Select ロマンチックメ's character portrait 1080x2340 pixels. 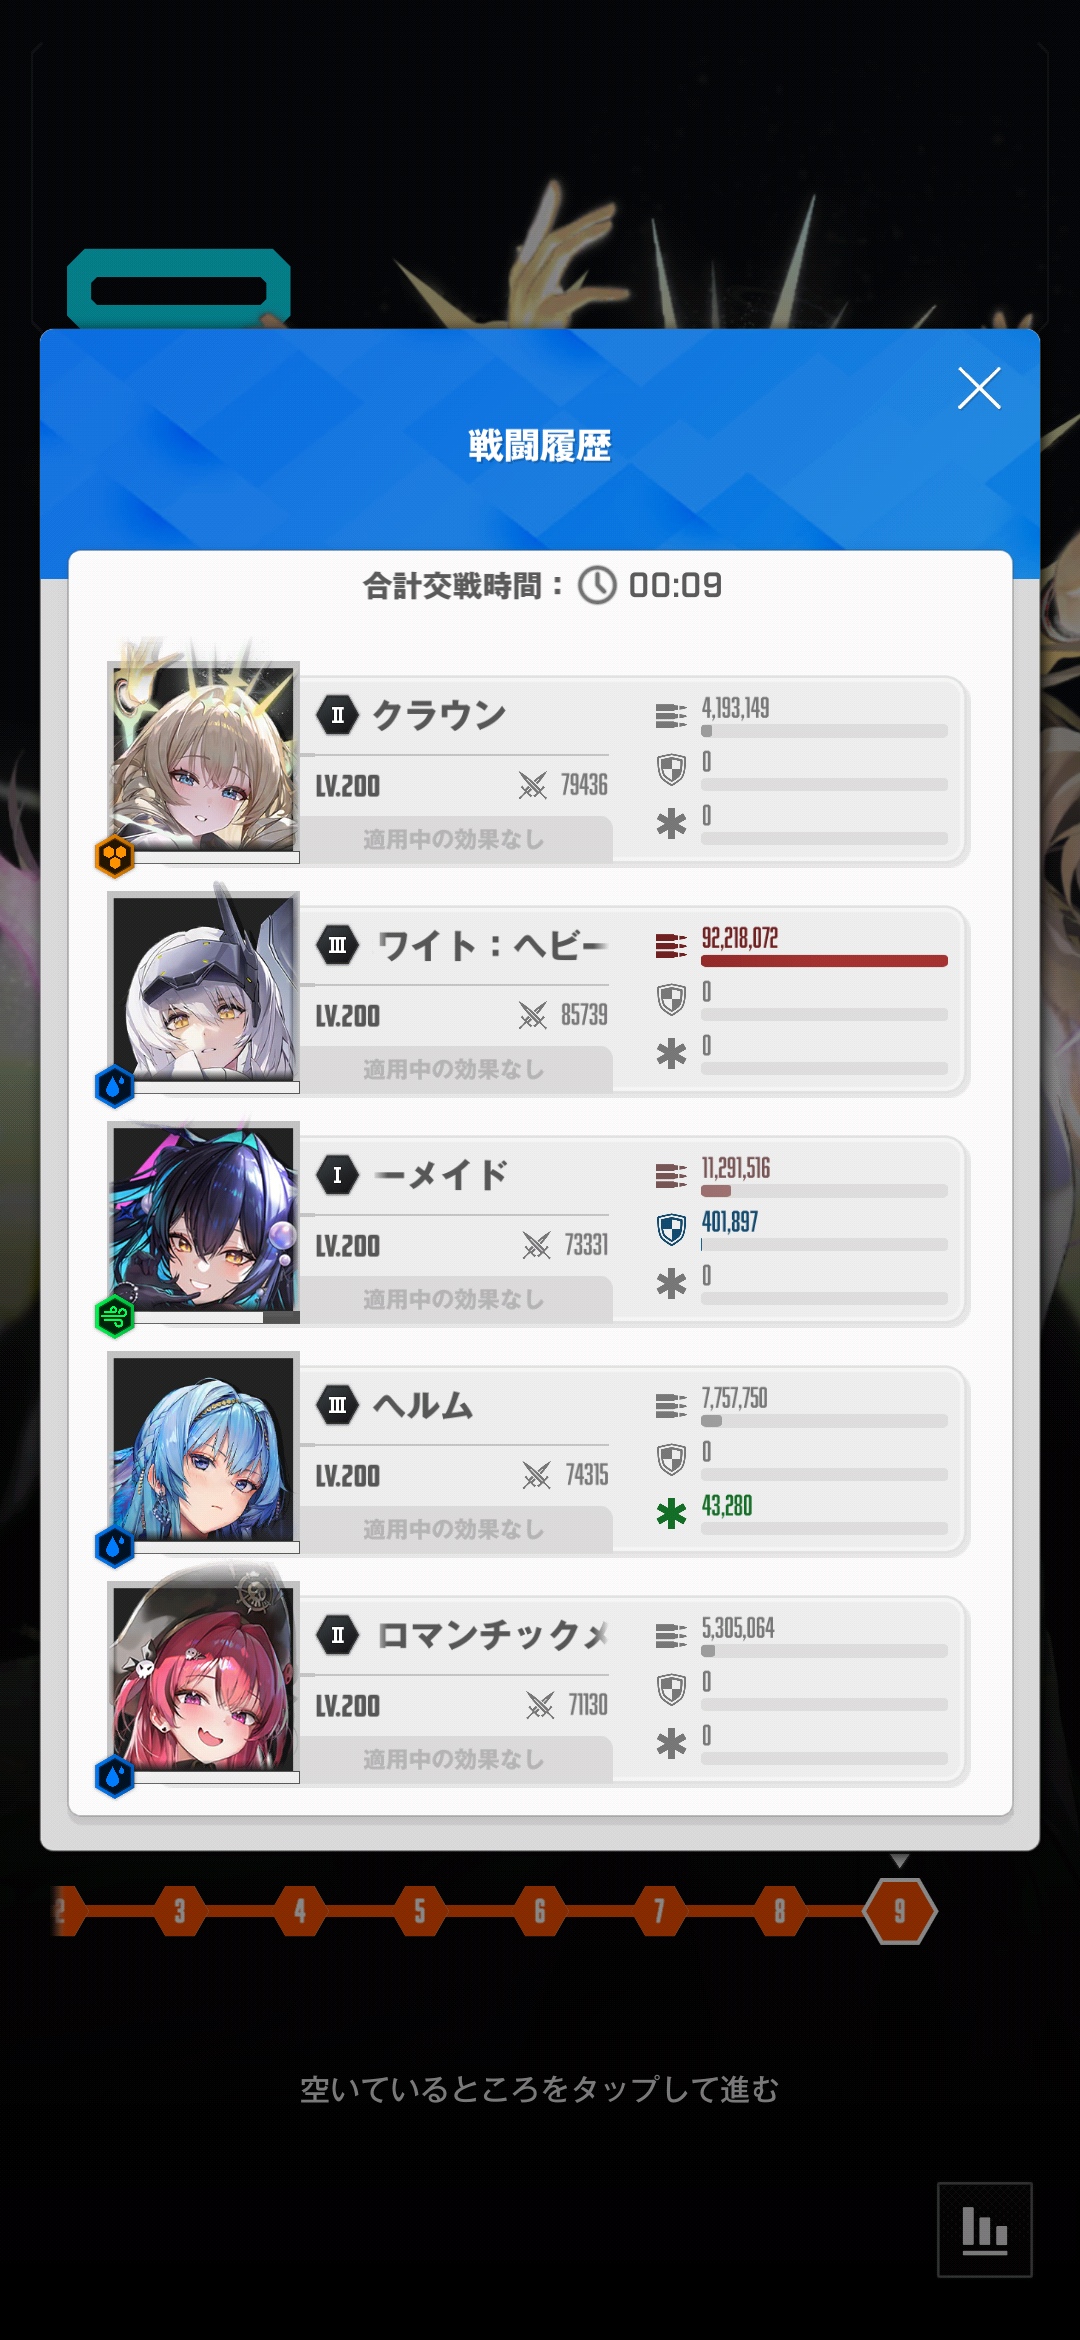[204, 1679]
